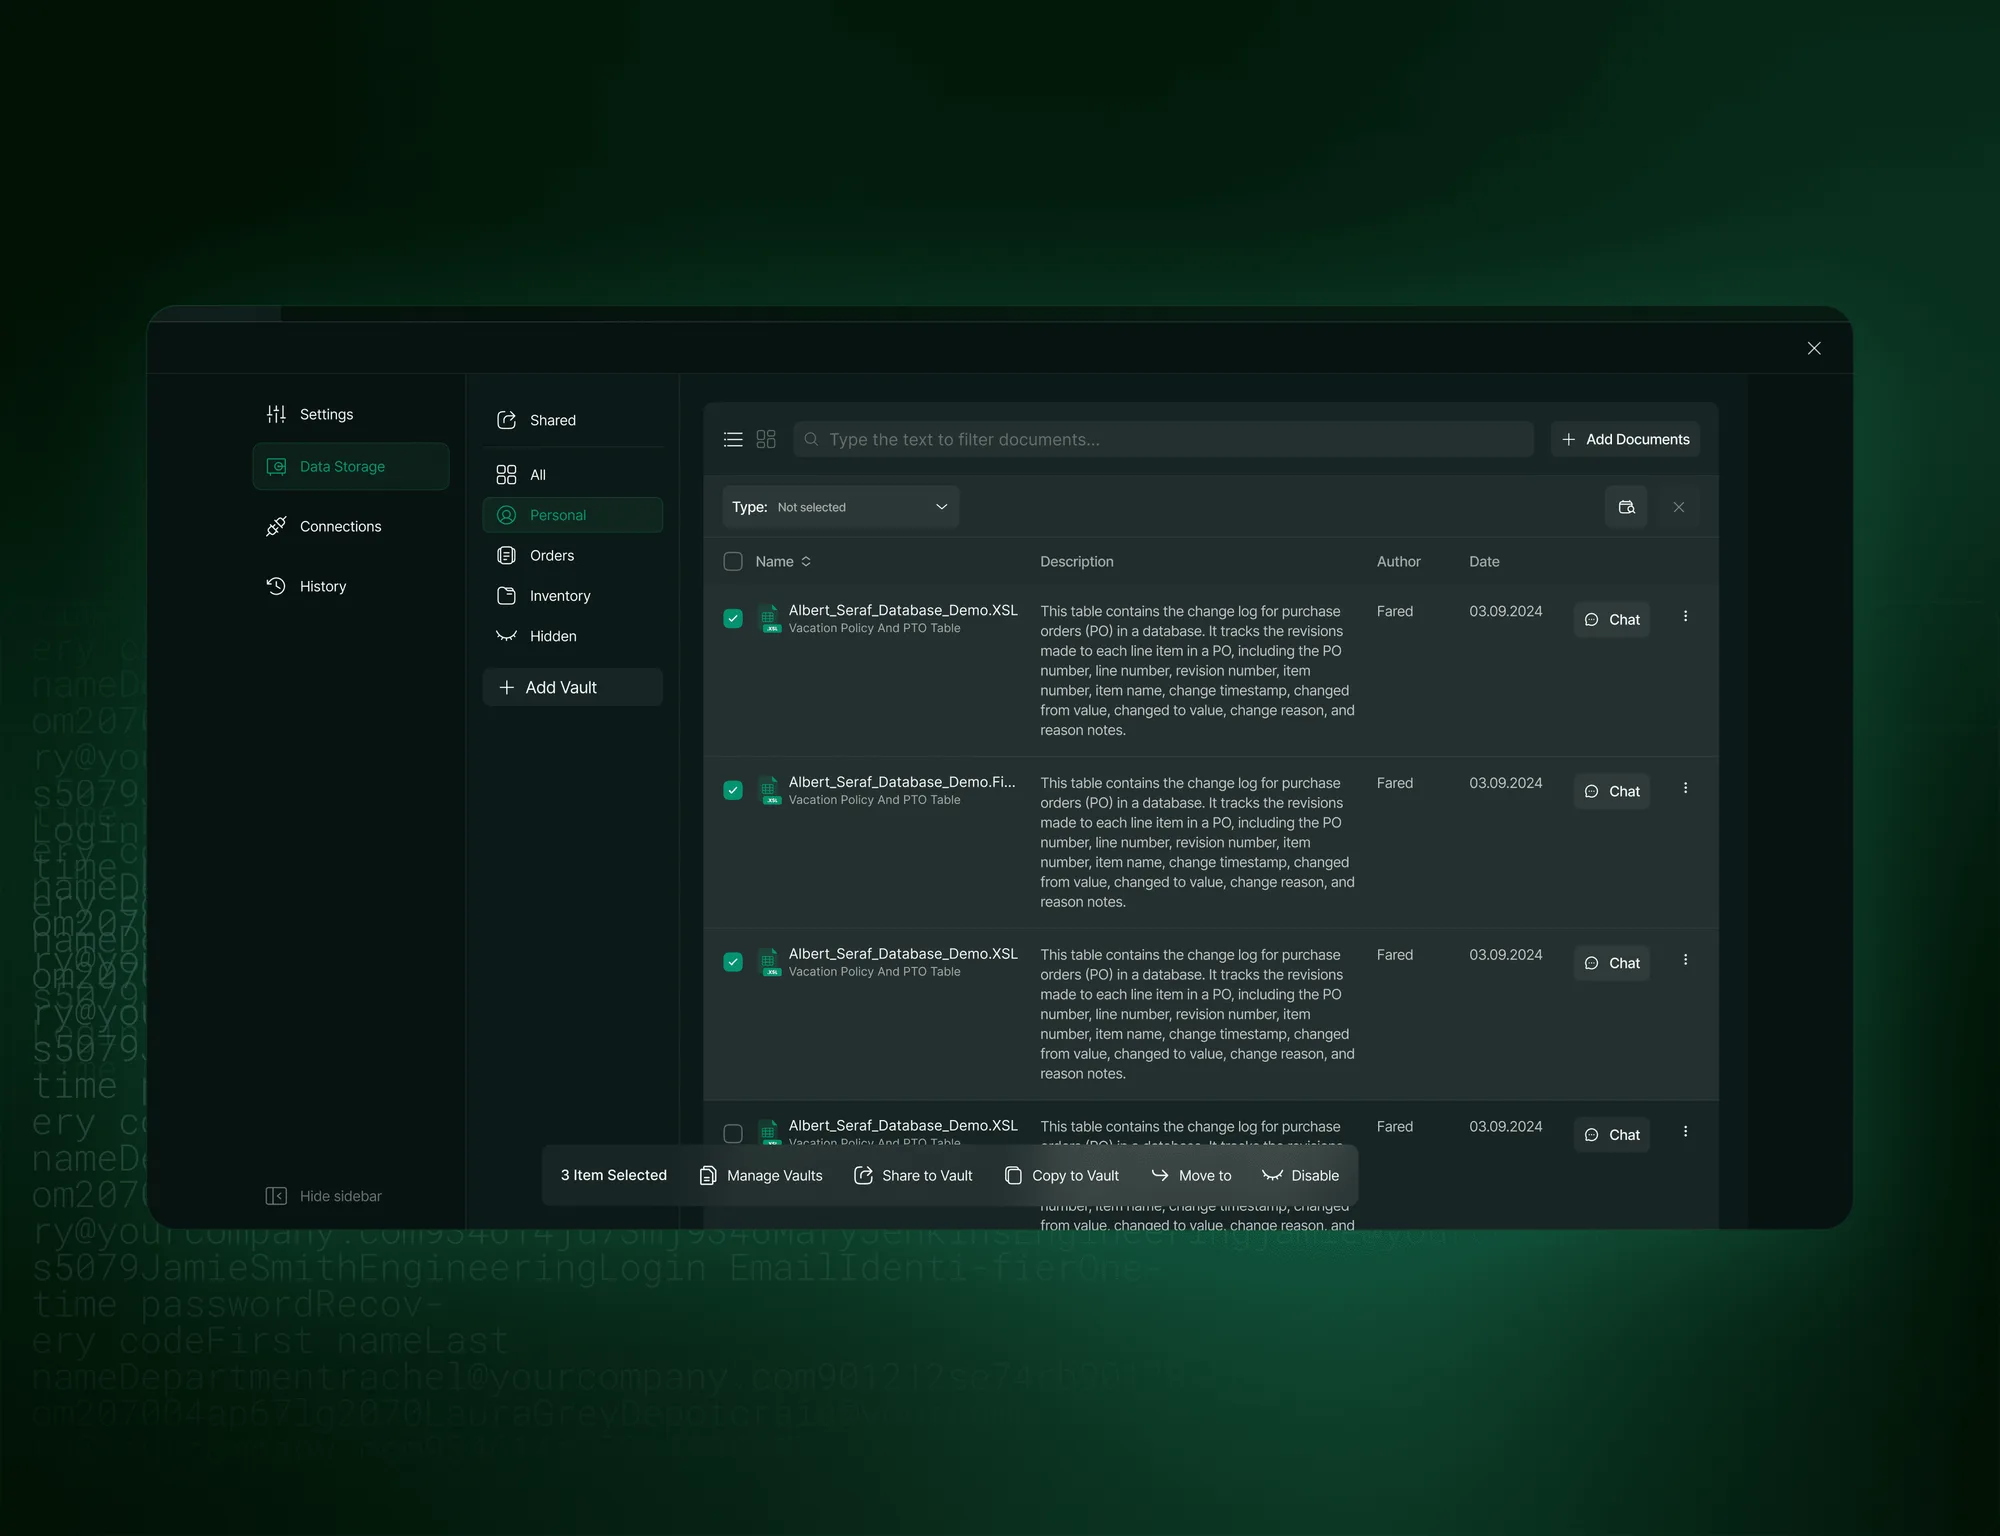
Task: Click Move to action
Action: 1192,1175
